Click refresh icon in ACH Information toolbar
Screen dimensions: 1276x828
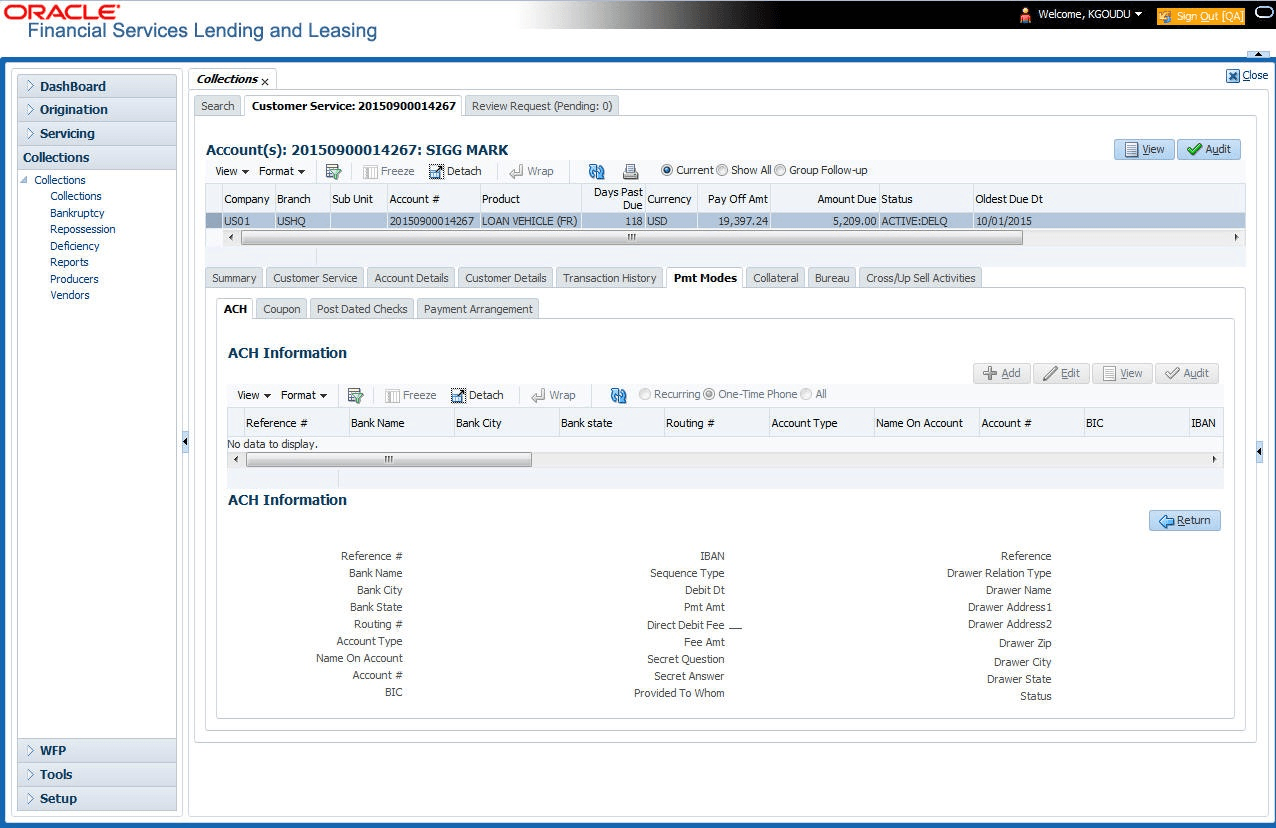click(619, 395)
